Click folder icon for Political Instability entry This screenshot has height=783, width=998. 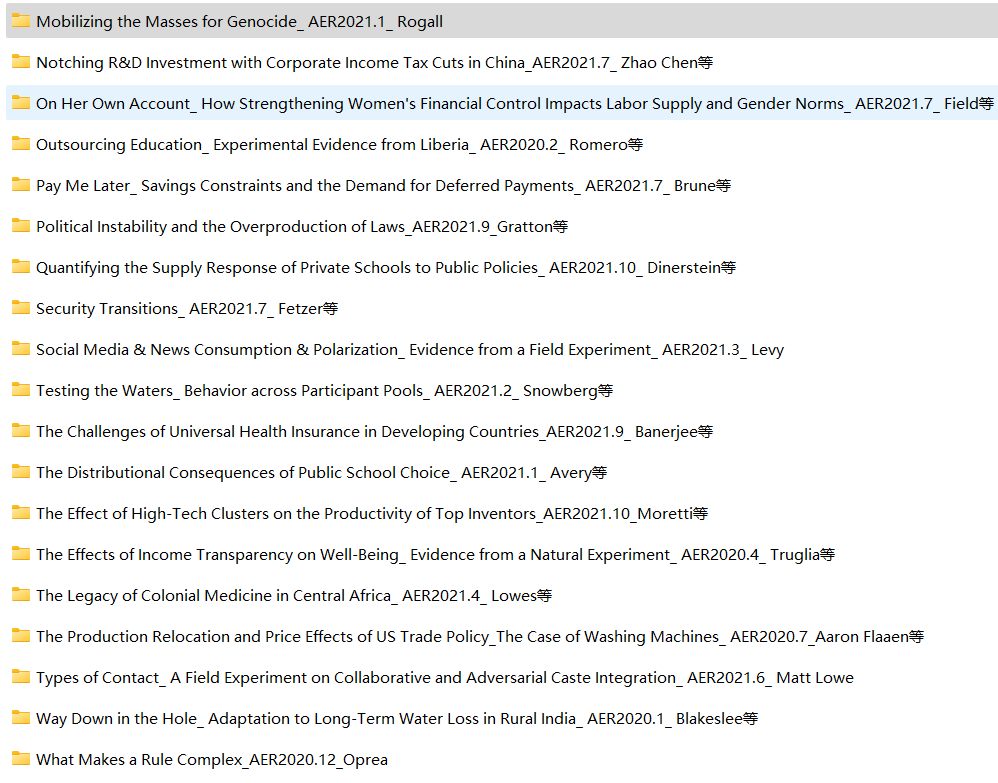[20, 225]
